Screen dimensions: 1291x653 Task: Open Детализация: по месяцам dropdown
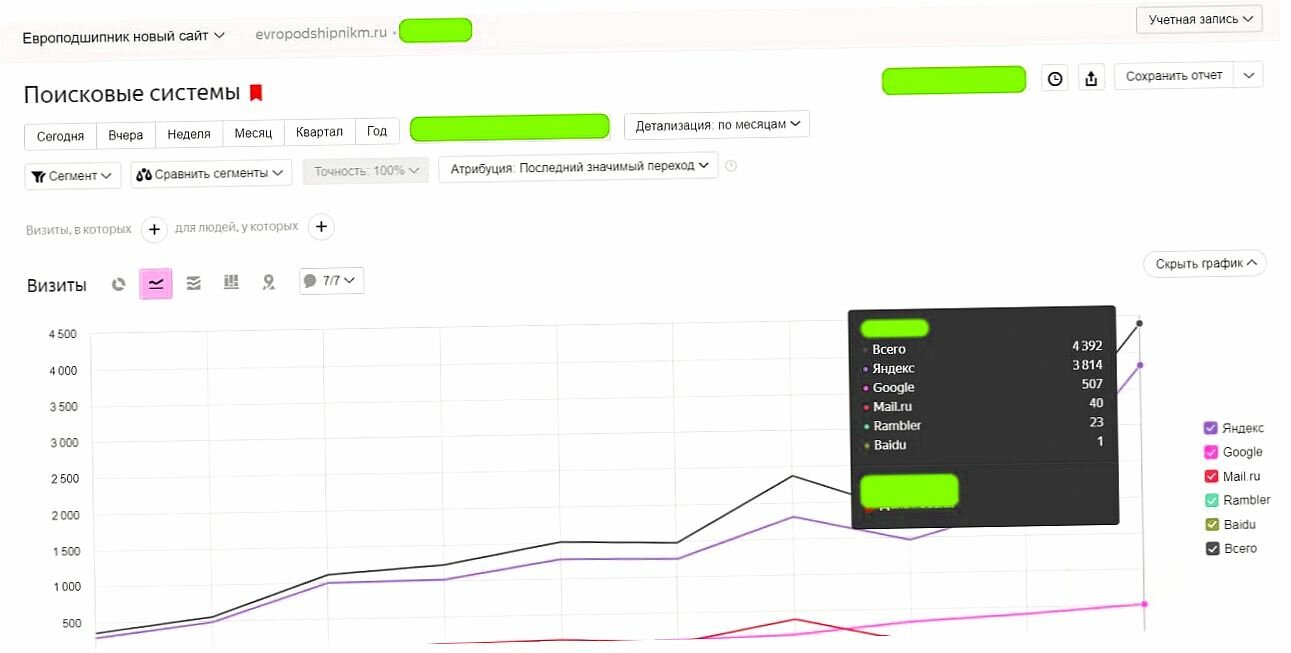(x=717, y=125)
